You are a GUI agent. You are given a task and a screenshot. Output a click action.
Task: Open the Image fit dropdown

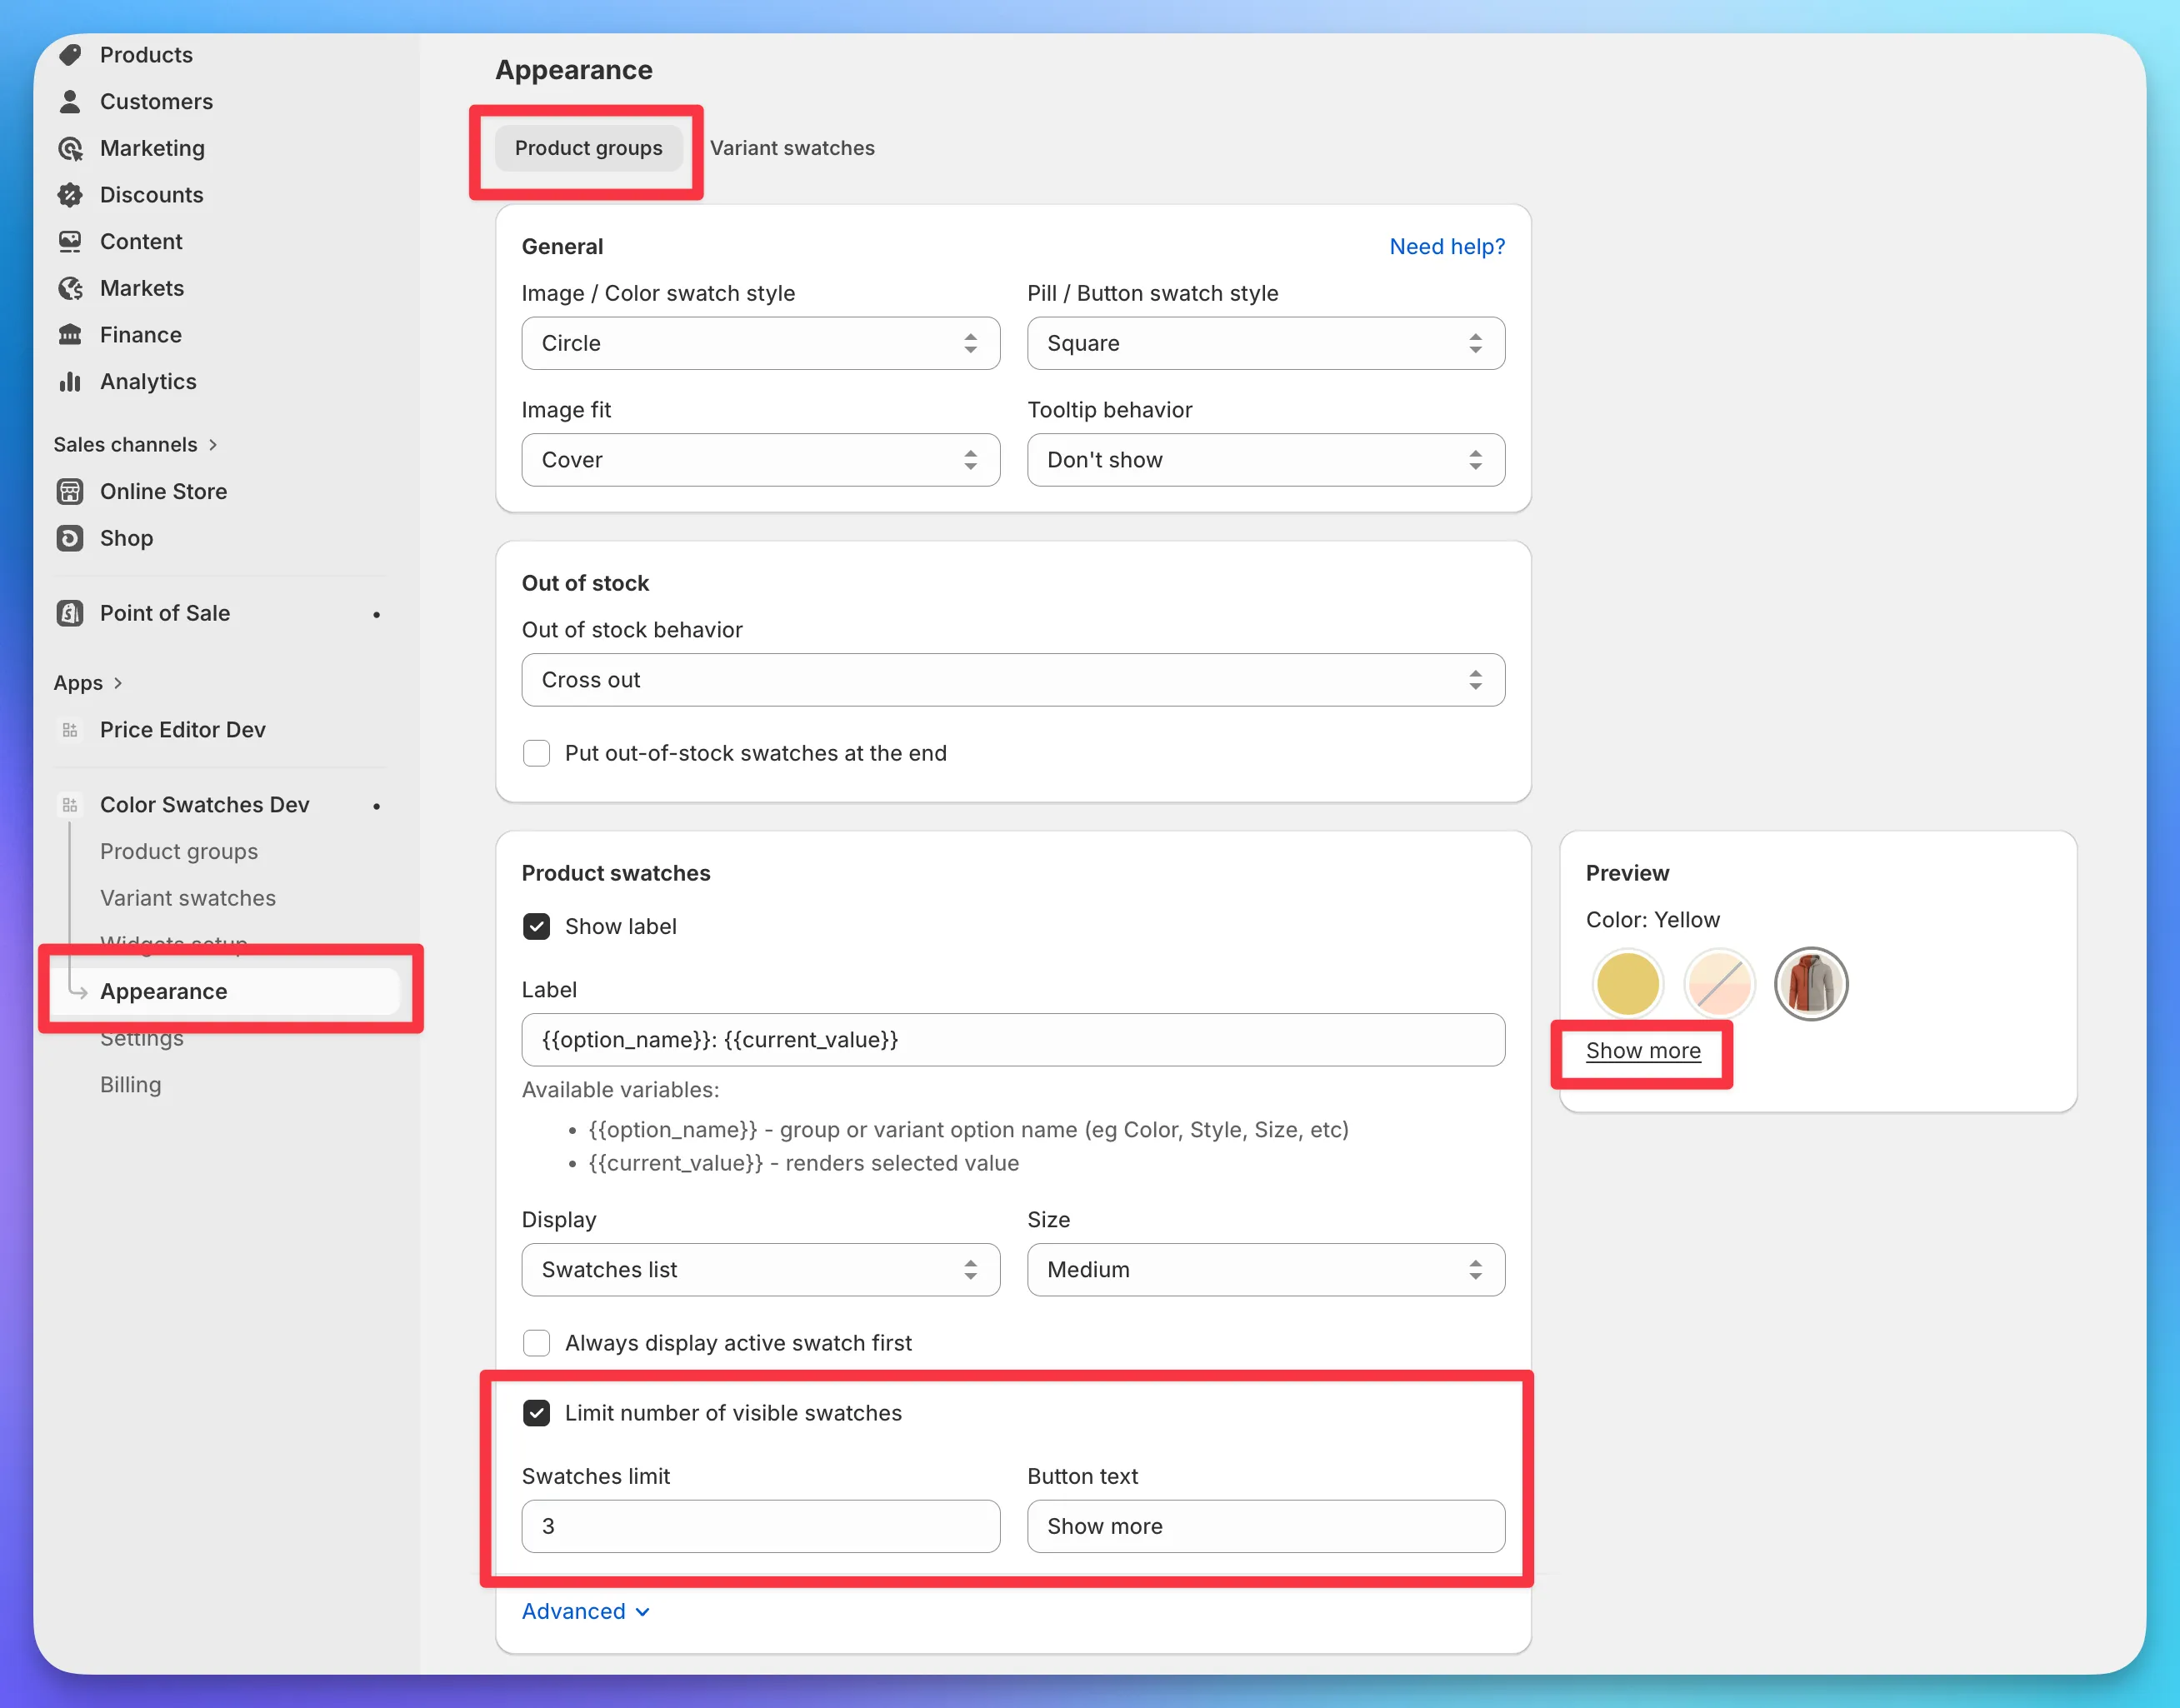click(x=759, y=460)
